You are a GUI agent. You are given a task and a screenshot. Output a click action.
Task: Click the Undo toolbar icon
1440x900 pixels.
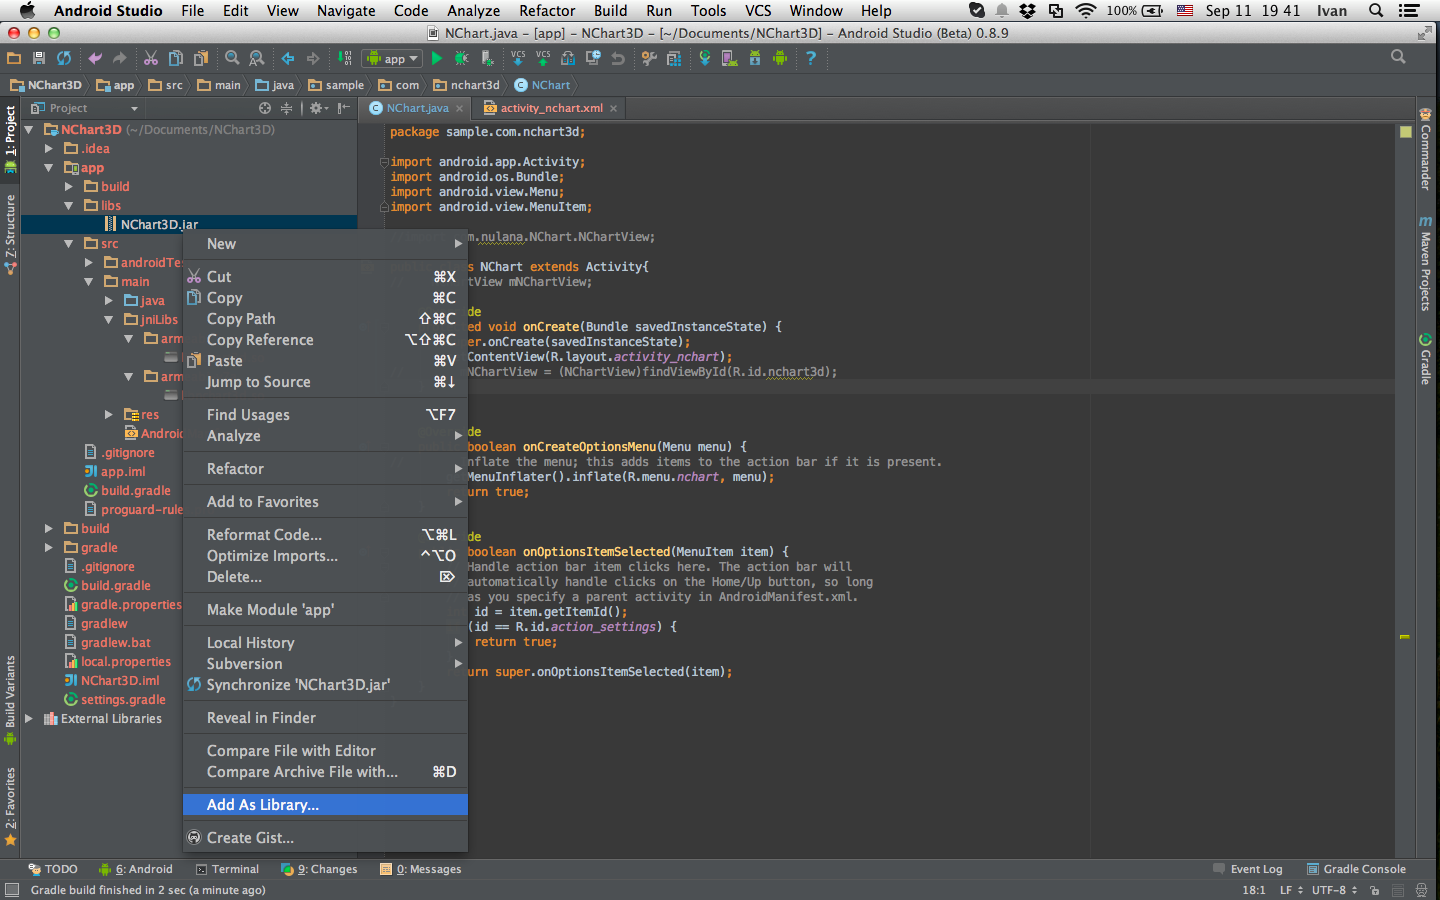click(x=95, y=58)
